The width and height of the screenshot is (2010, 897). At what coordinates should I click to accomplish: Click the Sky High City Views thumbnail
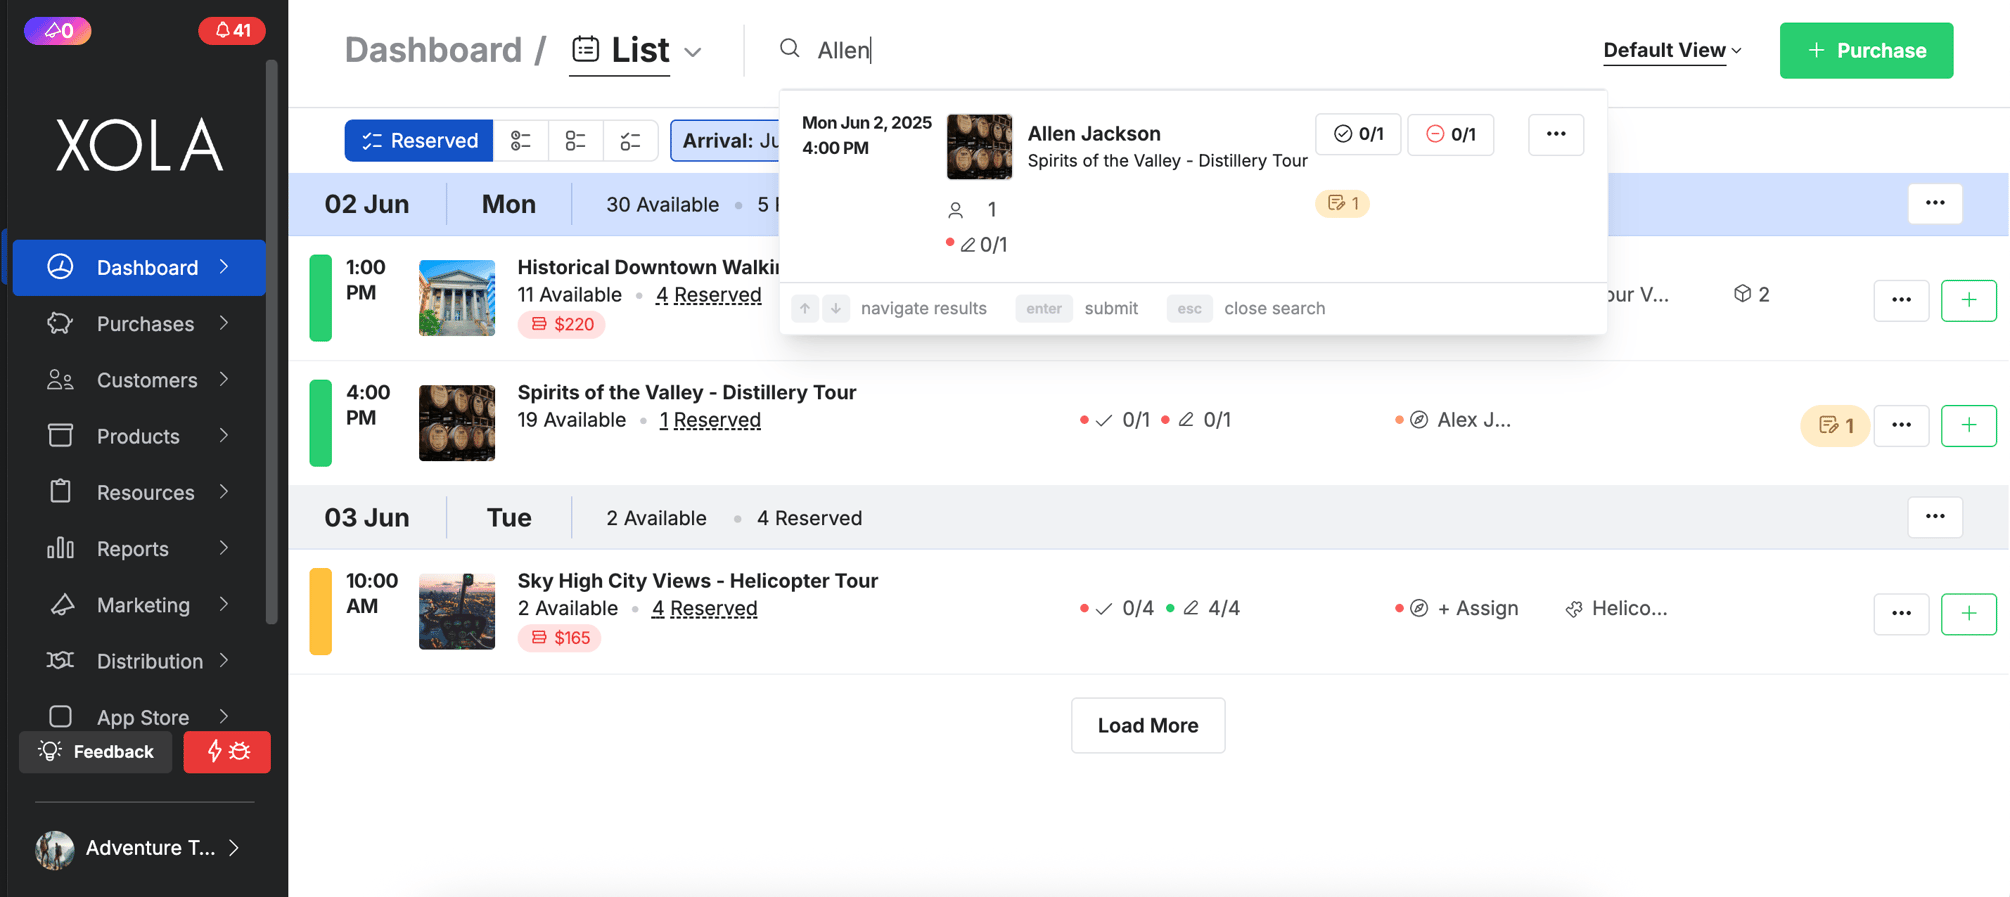[x=457, y=611]
